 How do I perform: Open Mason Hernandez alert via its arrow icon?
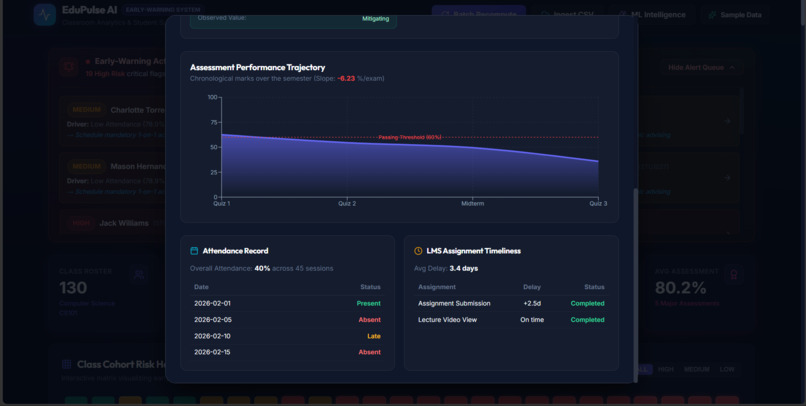point(727,178)
